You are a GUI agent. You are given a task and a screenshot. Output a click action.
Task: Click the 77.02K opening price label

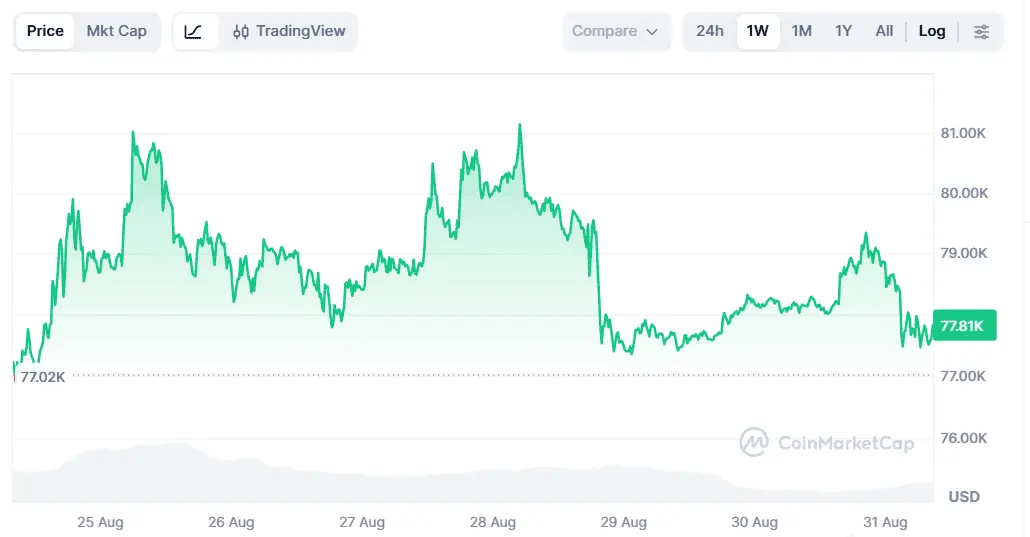coord(43,377)
